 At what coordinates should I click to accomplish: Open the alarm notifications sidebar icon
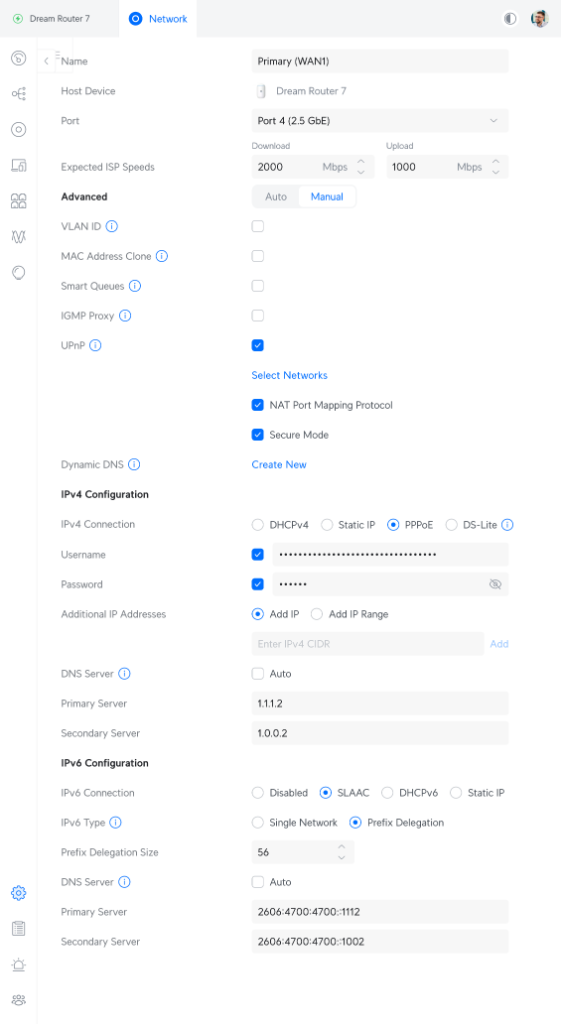point(18,965)
